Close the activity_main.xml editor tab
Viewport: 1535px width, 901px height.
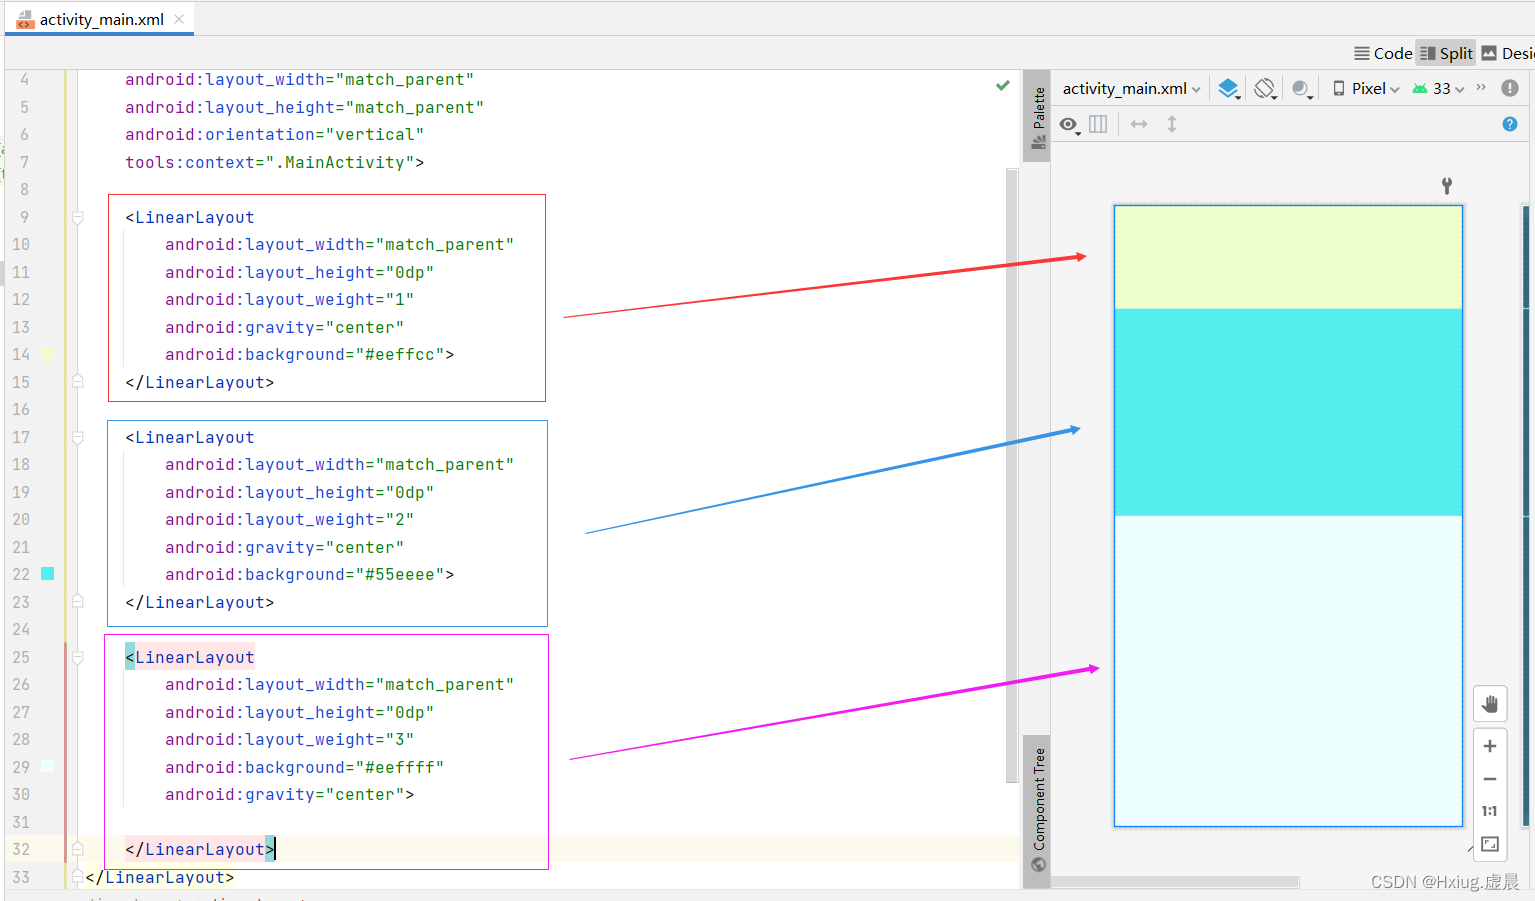[x=179, y=19]
